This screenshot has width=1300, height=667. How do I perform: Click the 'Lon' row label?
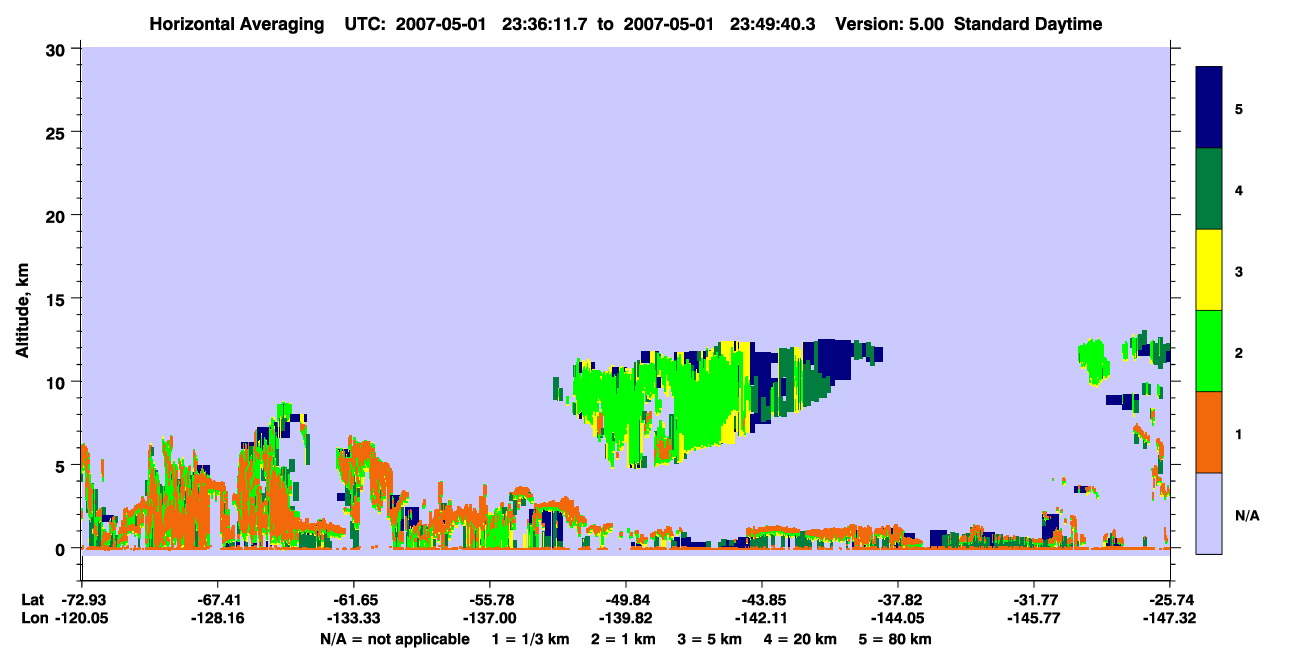pyautogui.click(x=33, y=618)
